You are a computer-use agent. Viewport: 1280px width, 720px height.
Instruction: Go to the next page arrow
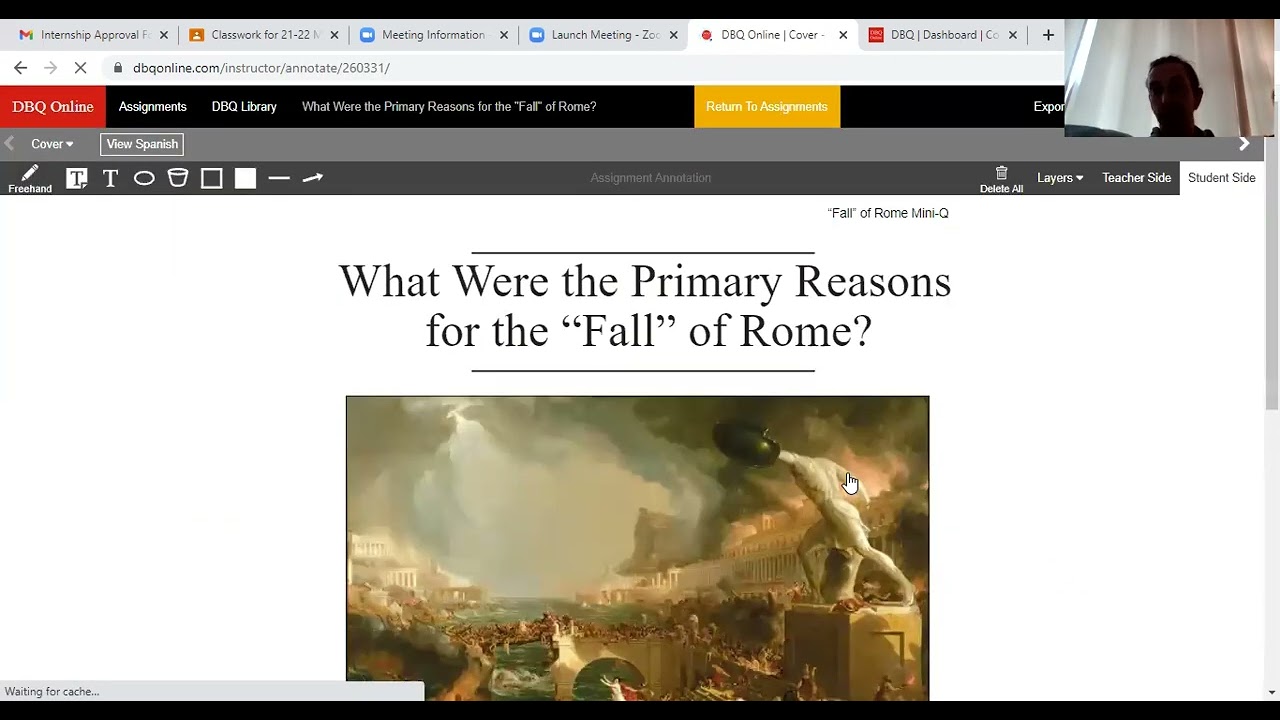pyautogui.click(x=1244, y=144)
